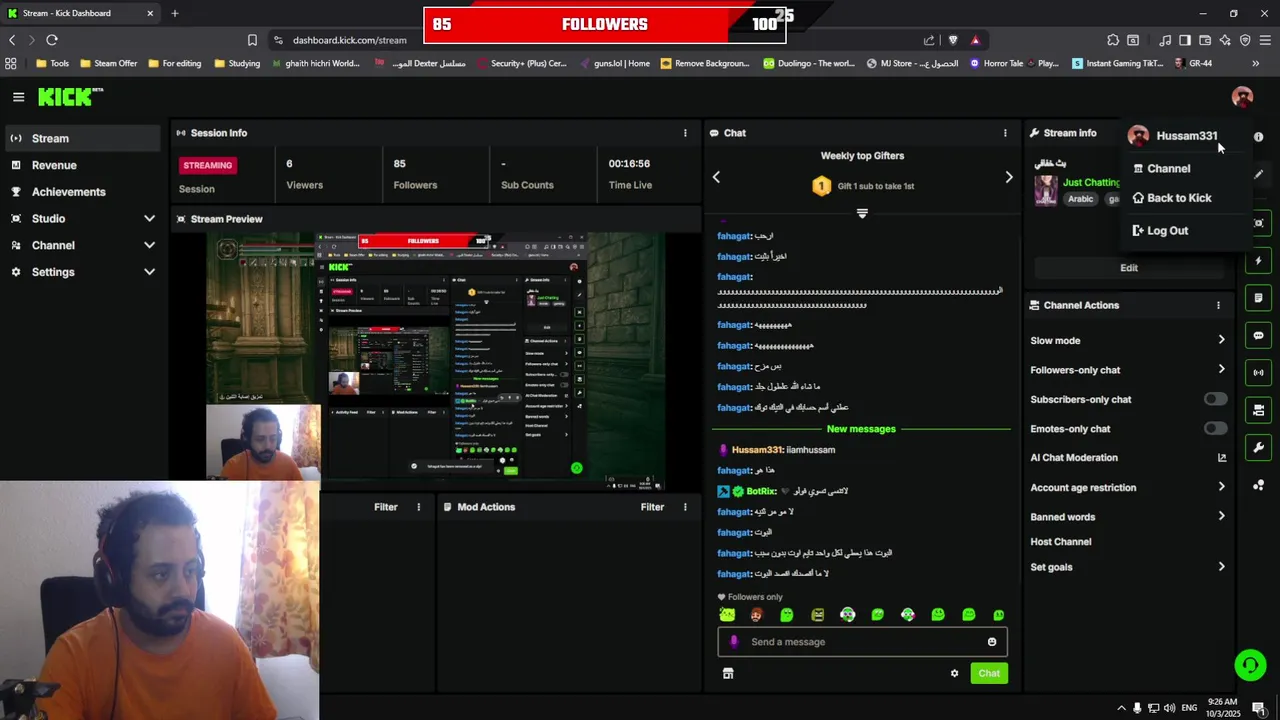
Task: Choose Log Out in profile menu
Action: (1160, 231)
